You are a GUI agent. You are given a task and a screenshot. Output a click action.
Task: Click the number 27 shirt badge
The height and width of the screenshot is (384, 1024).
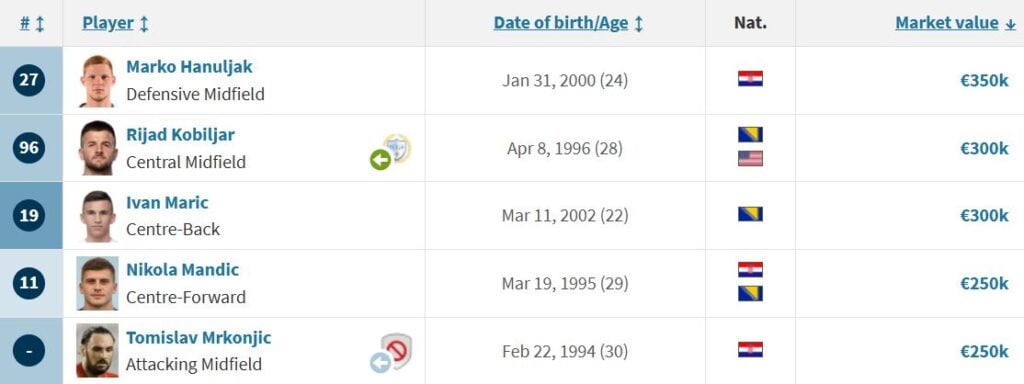click(x=29, y=80)
